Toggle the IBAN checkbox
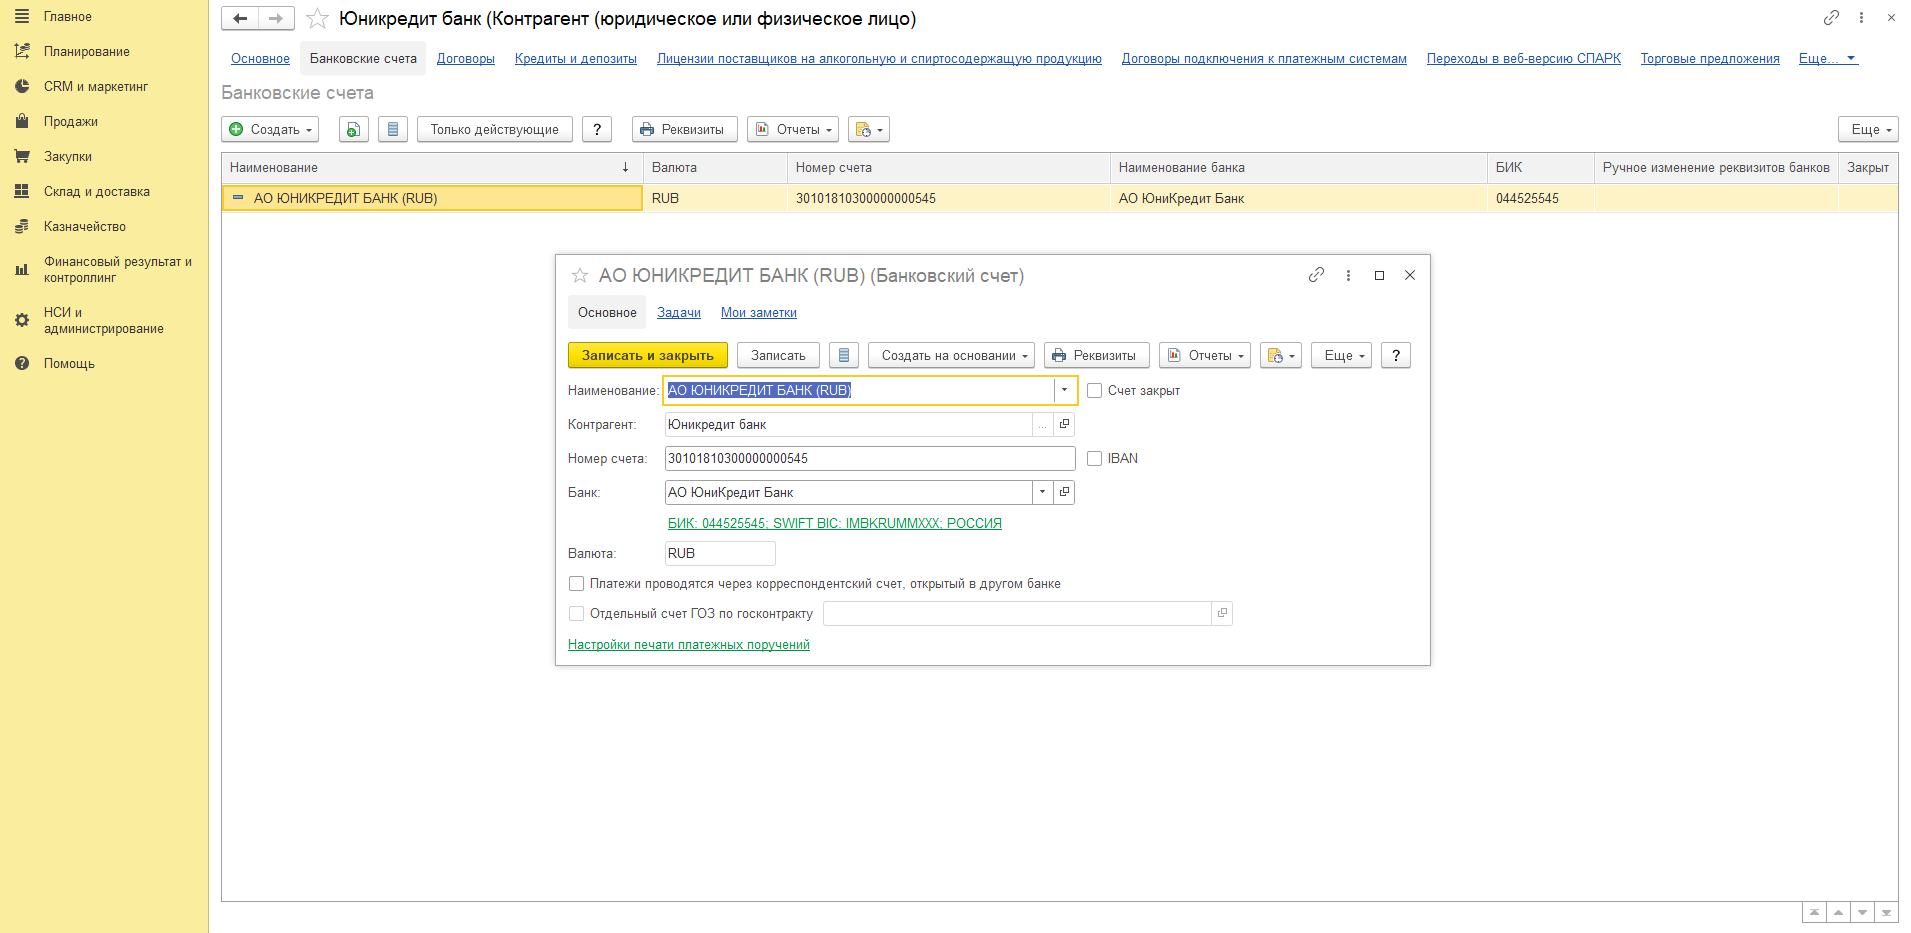The width and height of the screenshot is (1911, 933). pyautogui.click(x=1095, y=459)
